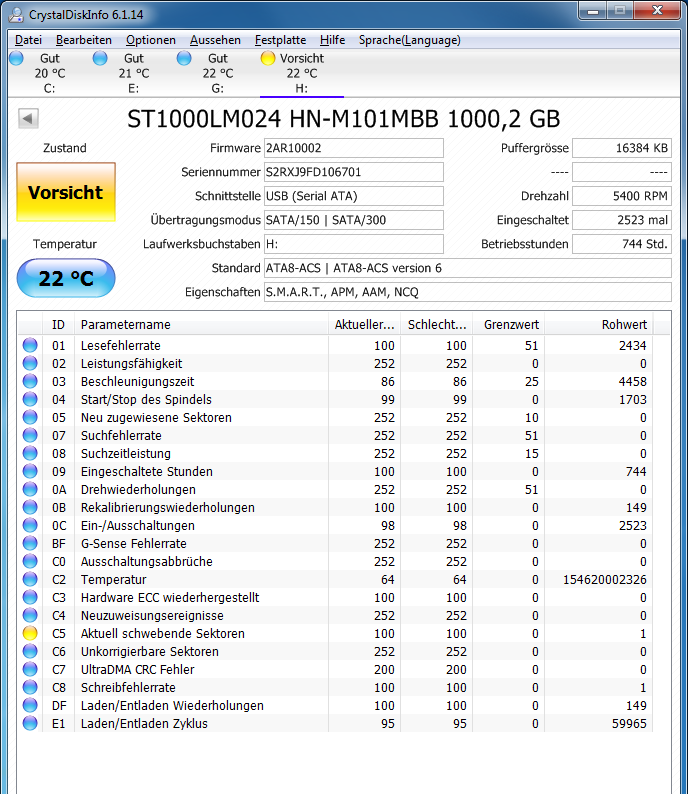Click yellow status icon of Aktuell schwebende Sektoren
Screen dimensions: 688x794
click(30, 633)
